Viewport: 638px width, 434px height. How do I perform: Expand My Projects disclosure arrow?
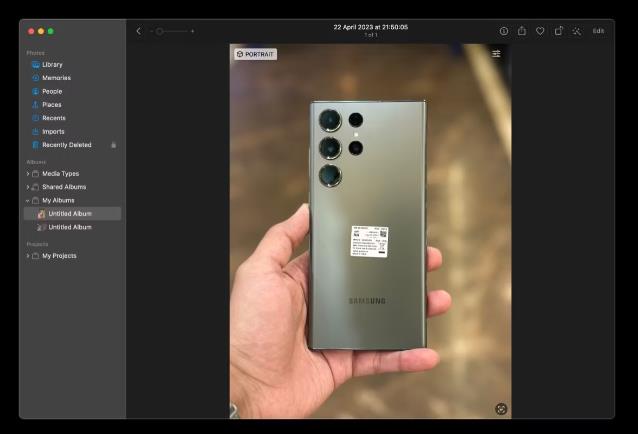pyautogui.click(x=28, y=256)
